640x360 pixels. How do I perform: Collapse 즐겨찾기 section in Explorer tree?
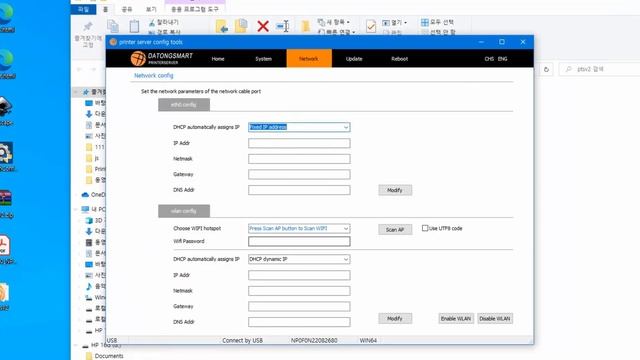pos(76,92)
